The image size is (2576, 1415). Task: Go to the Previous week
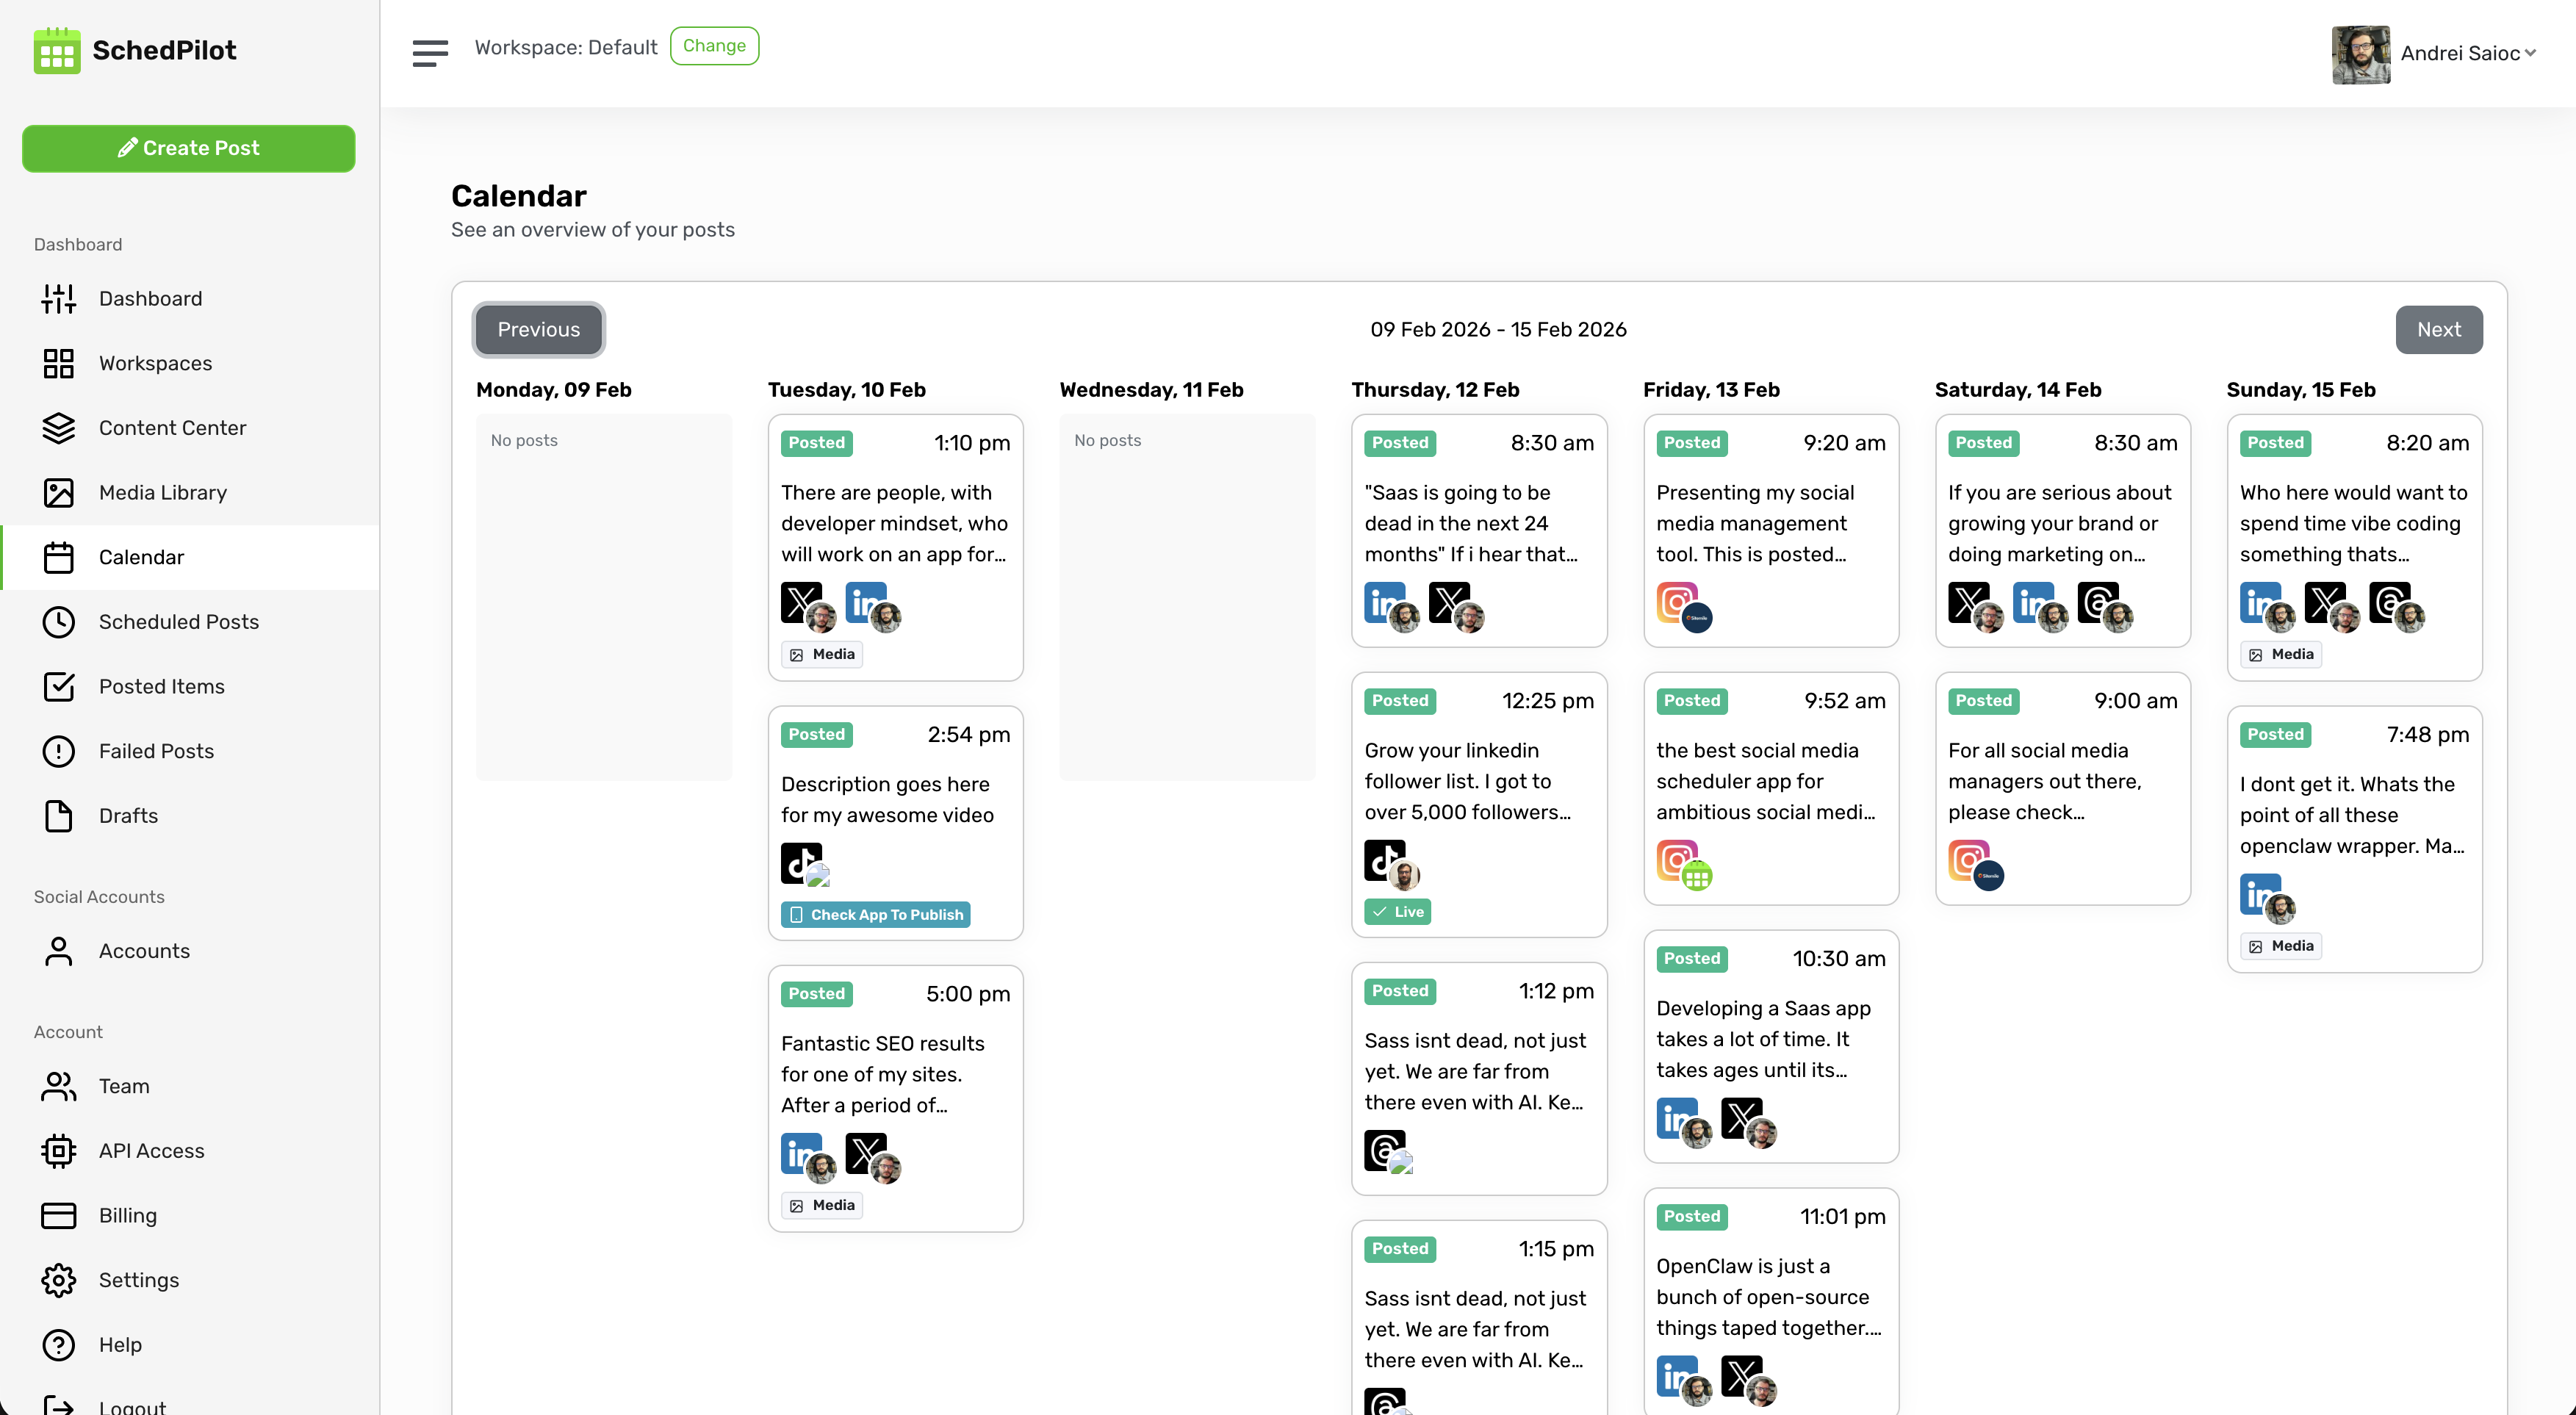tap(538, 329)
